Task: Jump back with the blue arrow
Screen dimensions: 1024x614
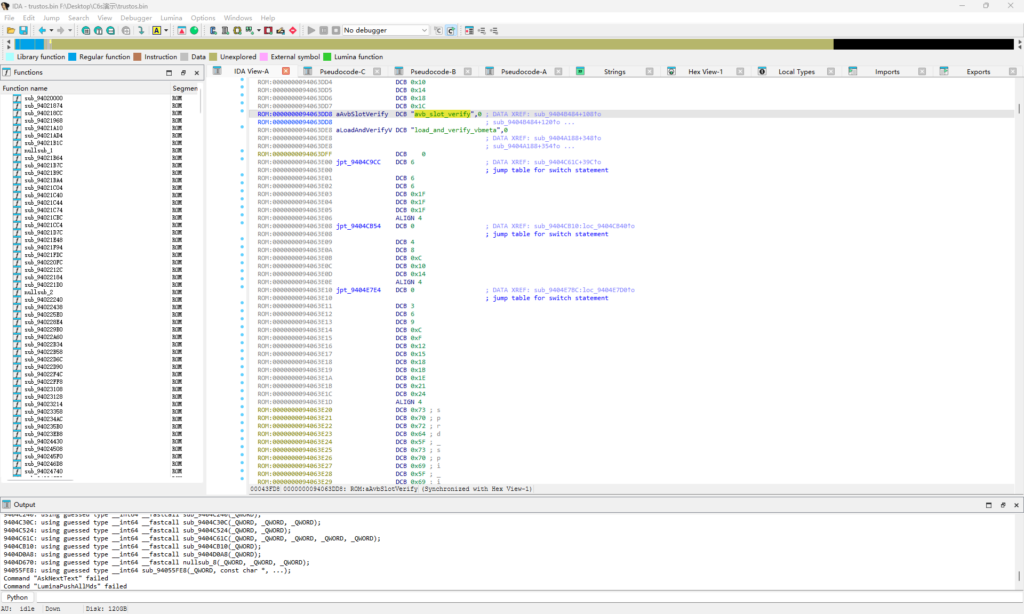Action: pyautogui.click(x=42, y=31)
